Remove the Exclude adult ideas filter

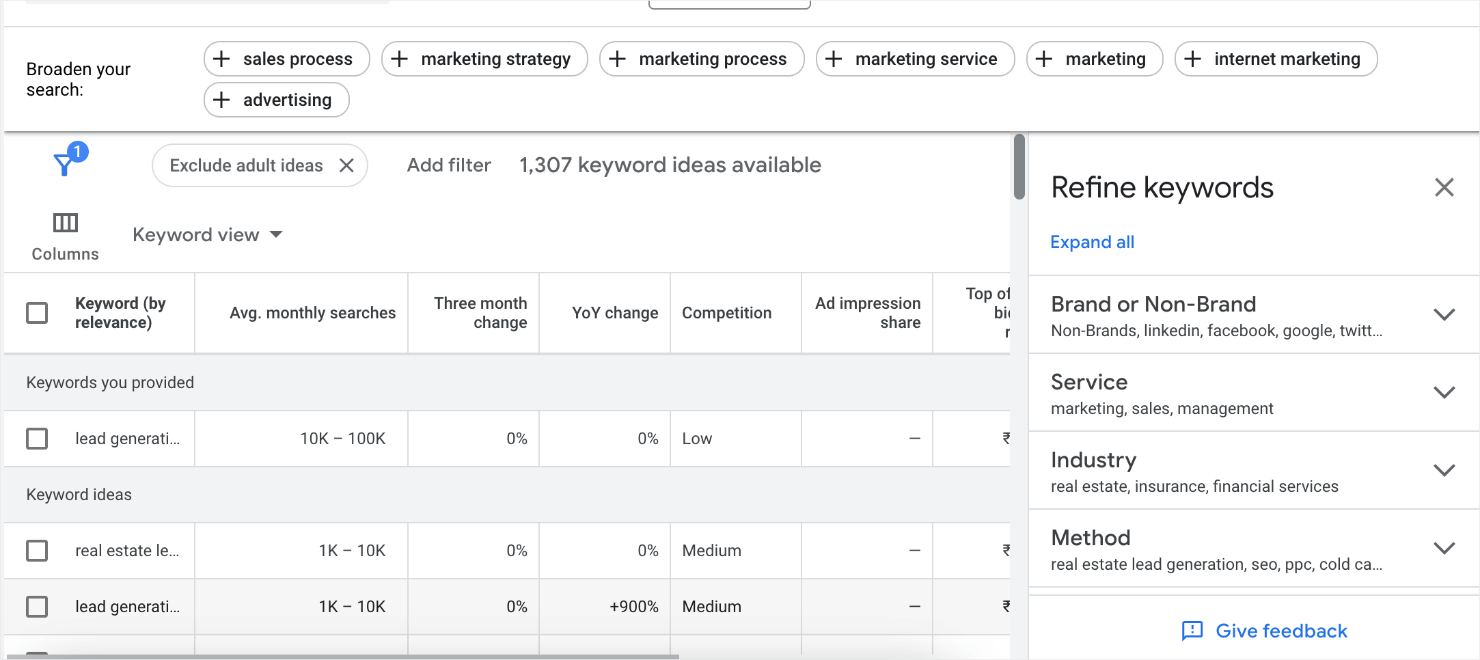click(x=345, y=165)
